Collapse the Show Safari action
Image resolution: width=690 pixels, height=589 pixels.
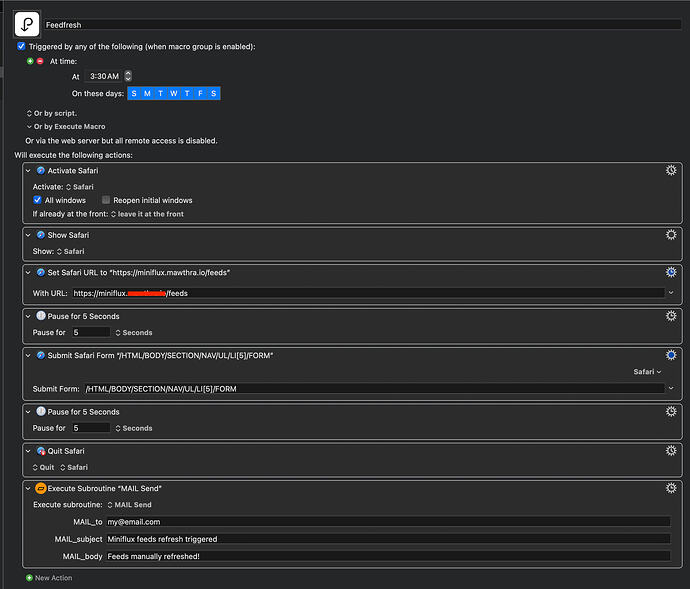click(x=28, y=235)
